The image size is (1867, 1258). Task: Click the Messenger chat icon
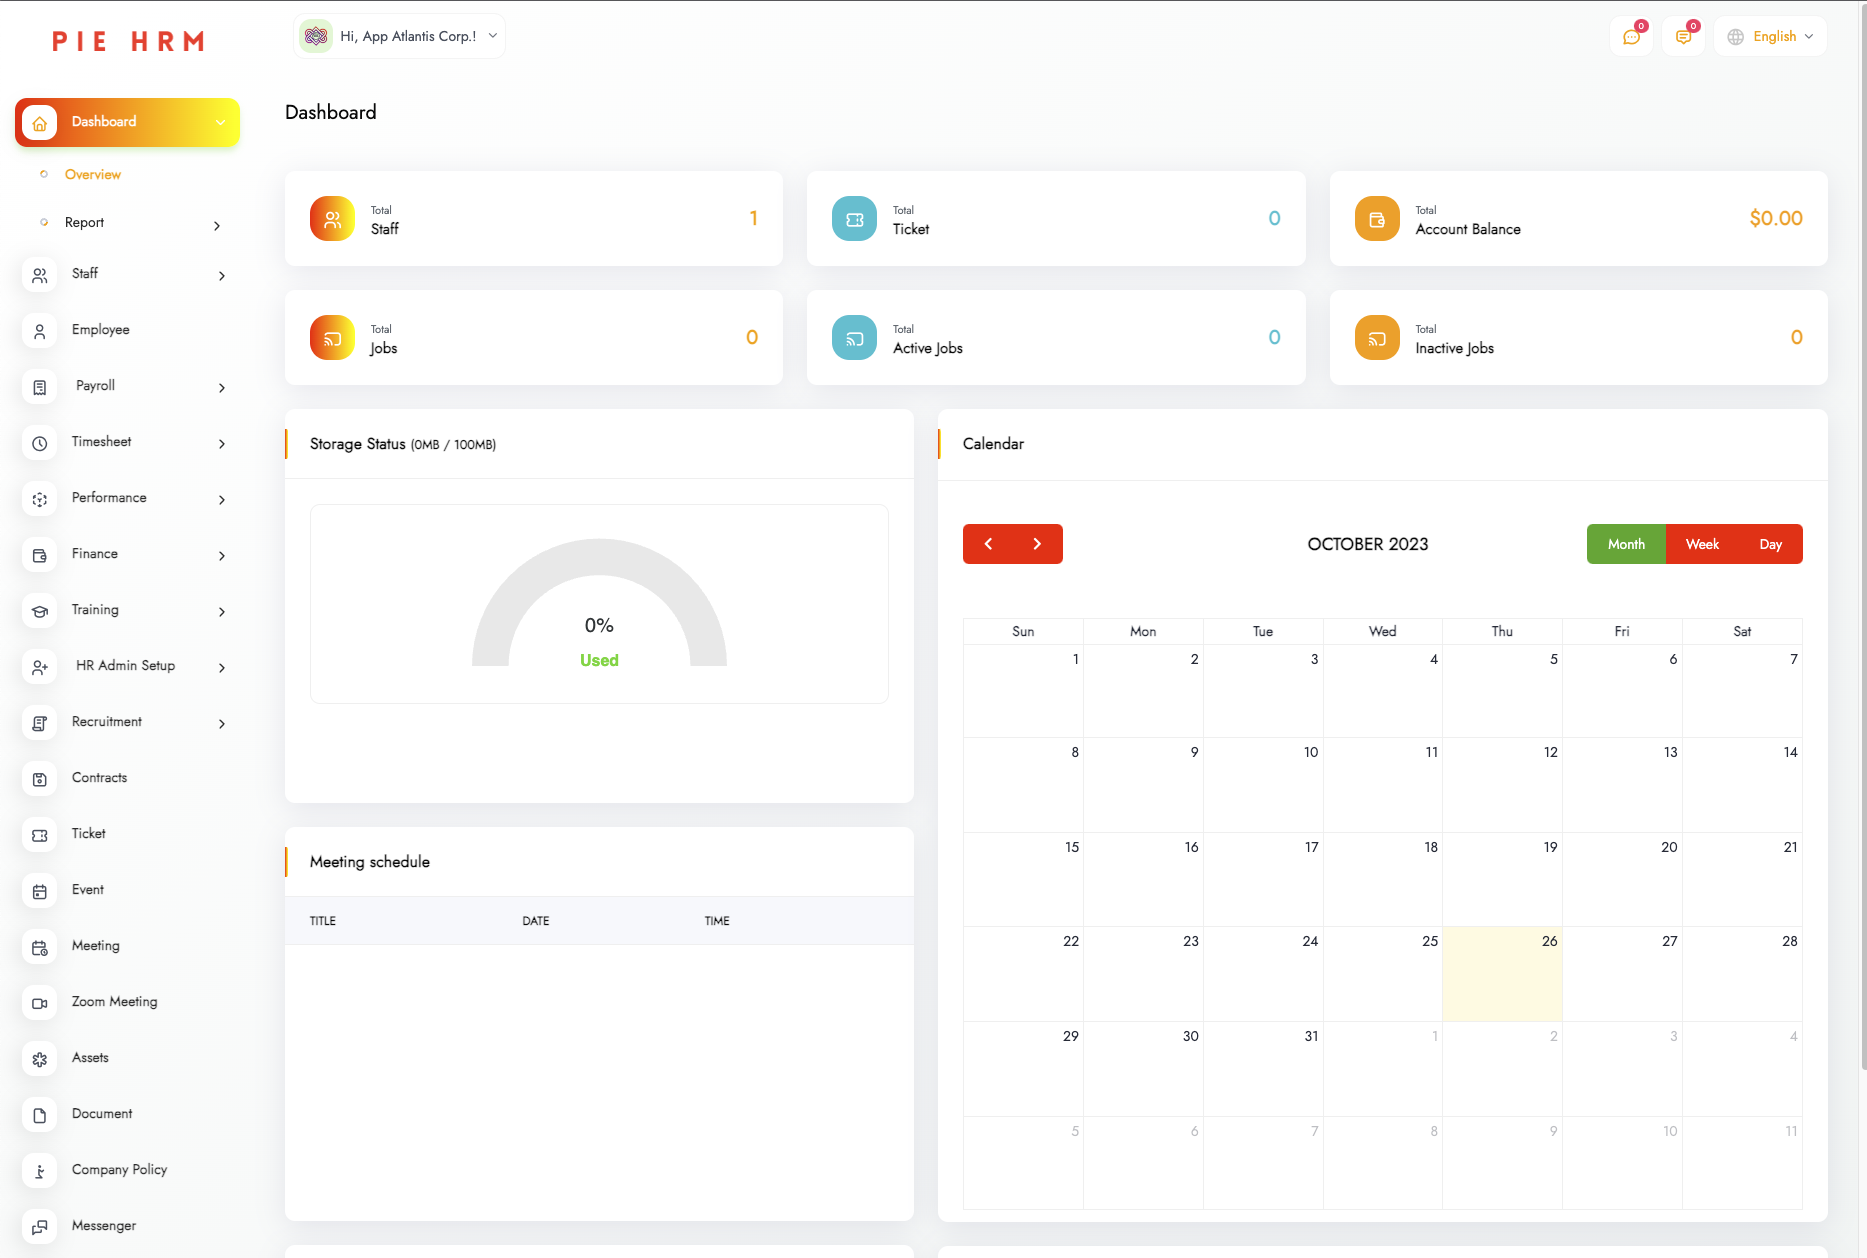click(39, 1227)
